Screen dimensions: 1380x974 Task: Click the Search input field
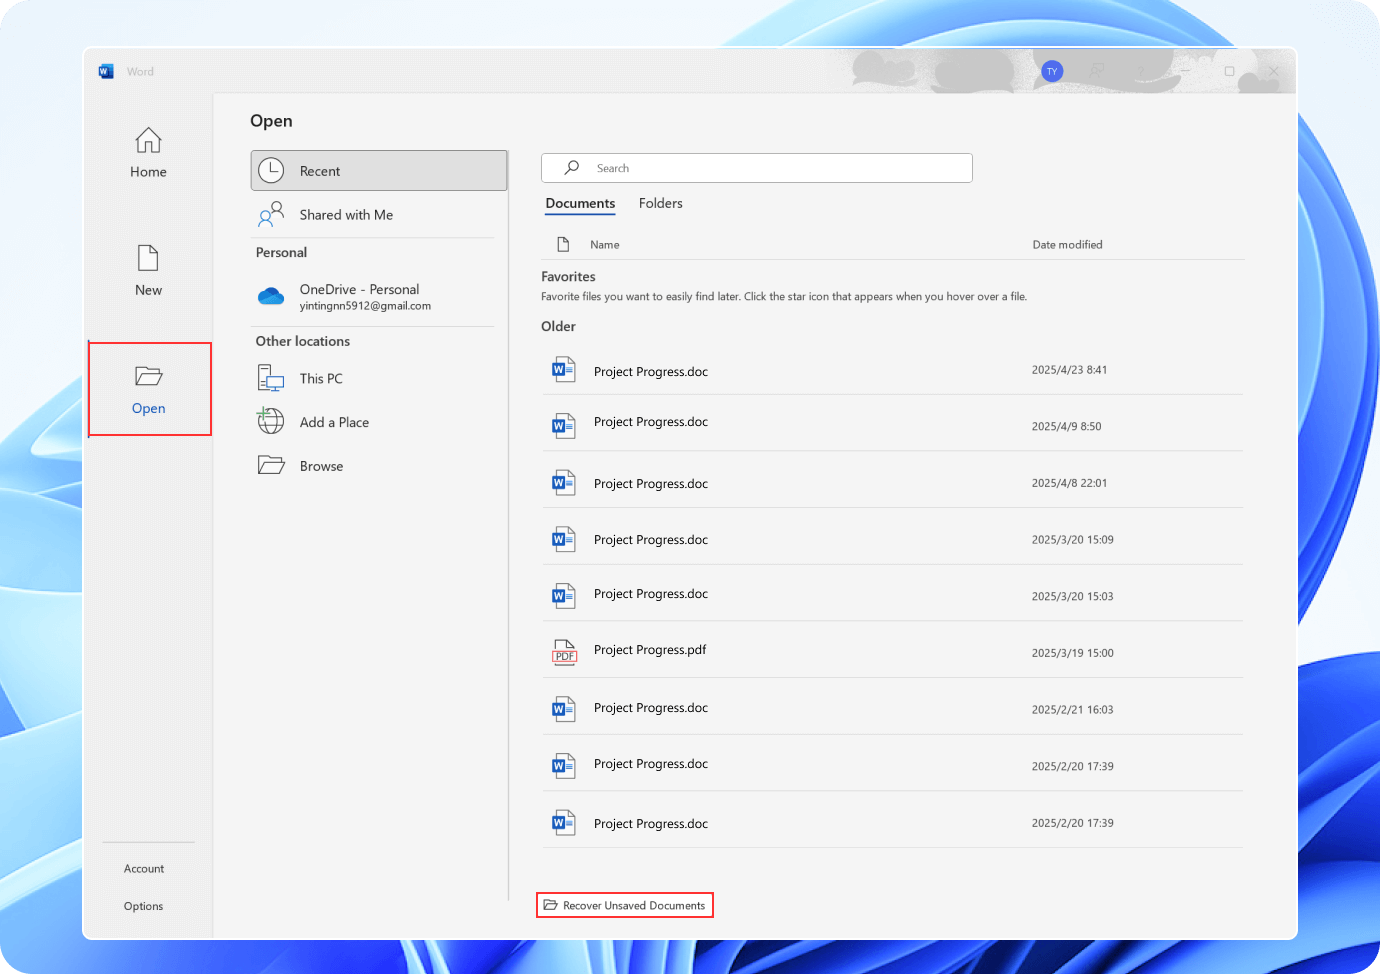pos(757,168)
